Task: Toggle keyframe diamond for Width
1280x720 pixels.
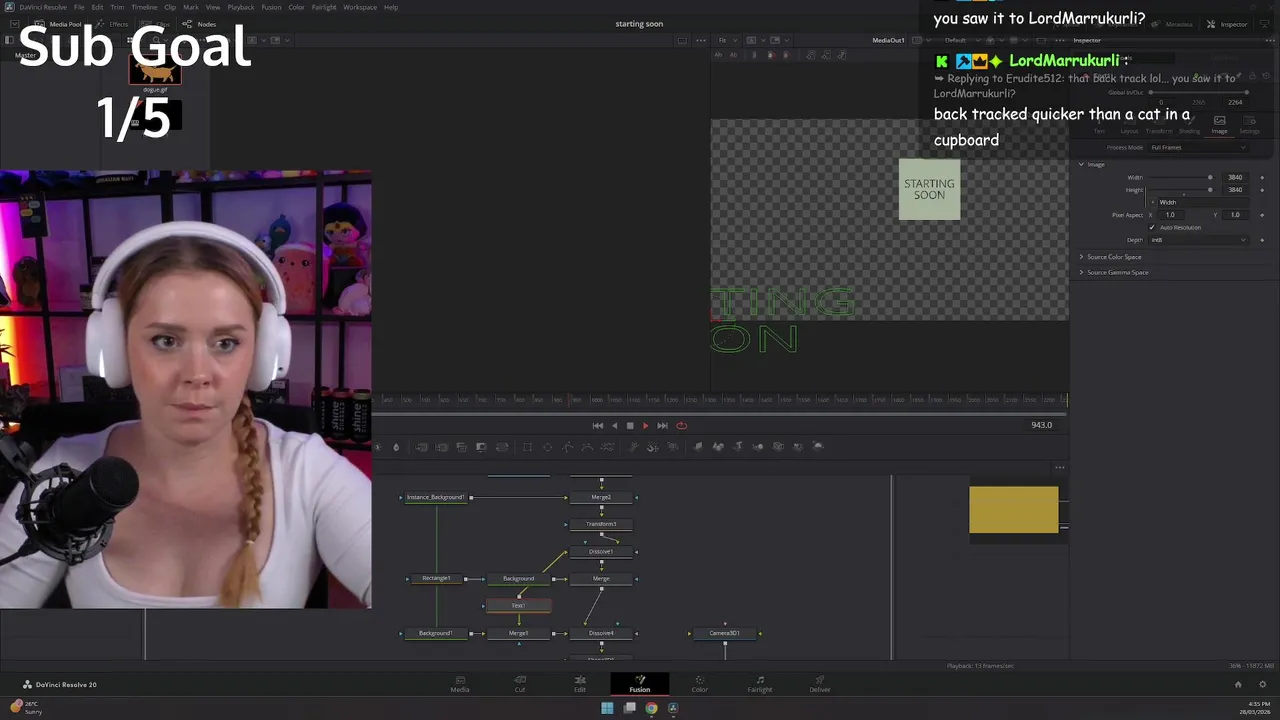Action: tap(1262, 177)
